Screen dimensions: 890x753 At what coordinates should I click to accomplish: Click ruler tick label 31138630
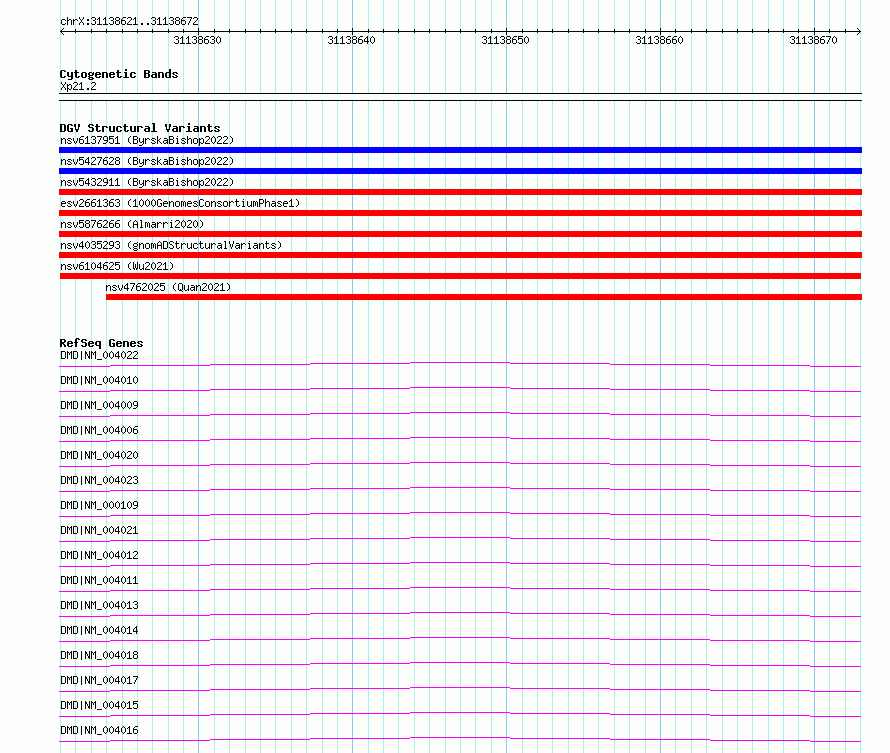point(197,40)
